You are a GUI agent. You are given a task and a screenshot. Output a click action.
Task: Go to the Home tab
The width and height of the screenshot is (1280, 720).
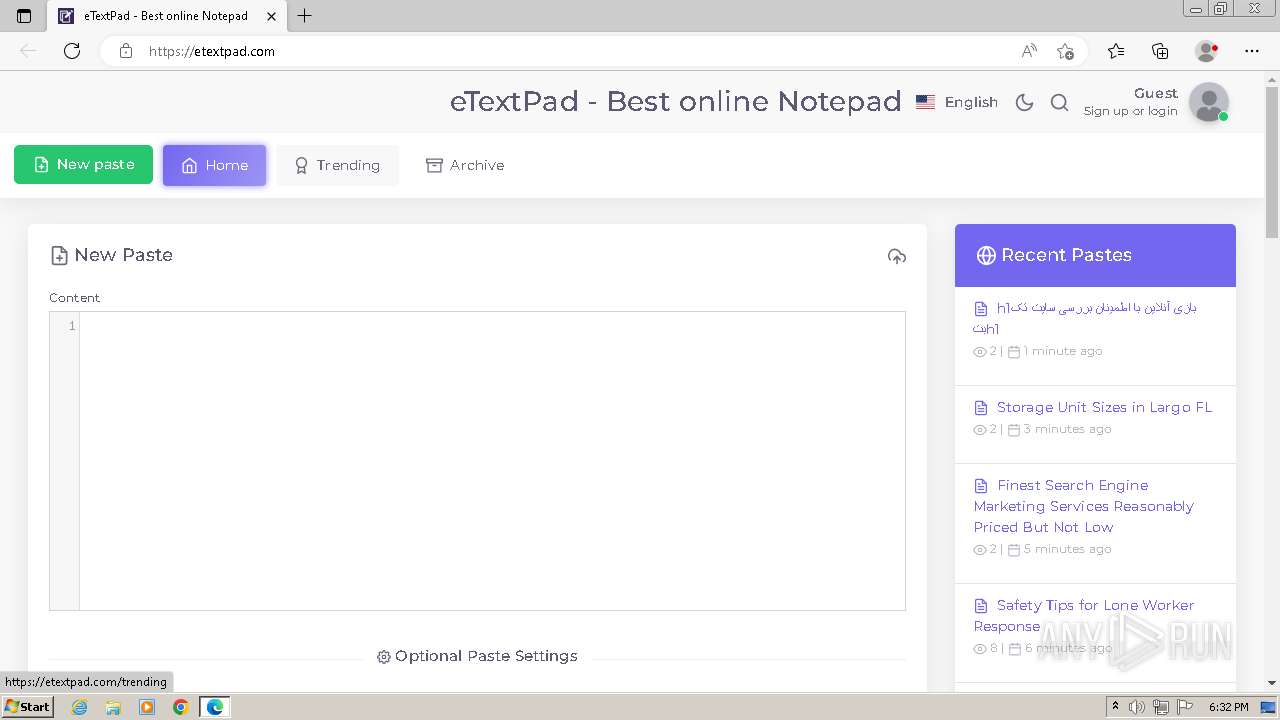[x=215, y=165]
